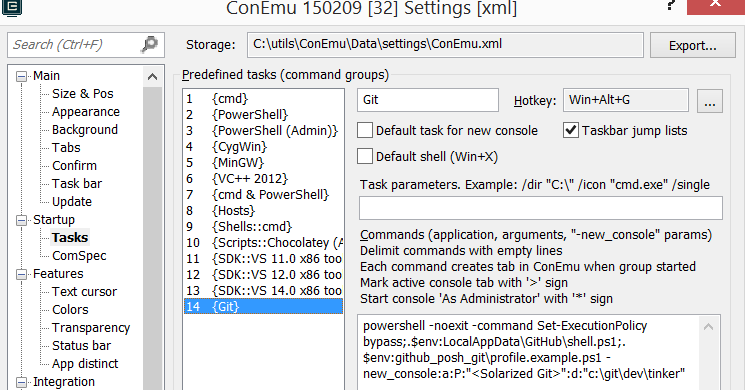Click into the Task parameters field
The image size is (745, 390).
[x=541, y=208]
